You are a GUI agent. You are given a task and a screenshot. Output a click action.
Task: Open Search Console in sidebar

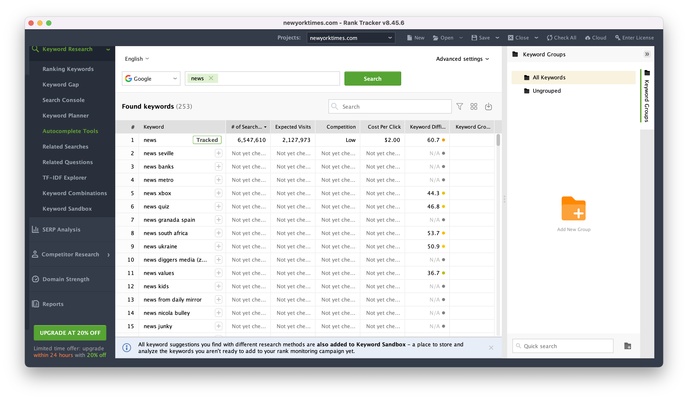[x=63, y=100]
